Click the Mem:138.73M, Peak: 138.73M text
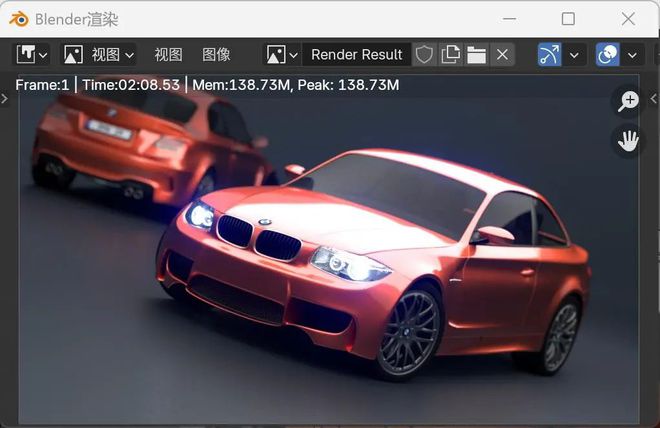 tap(295, 85)
